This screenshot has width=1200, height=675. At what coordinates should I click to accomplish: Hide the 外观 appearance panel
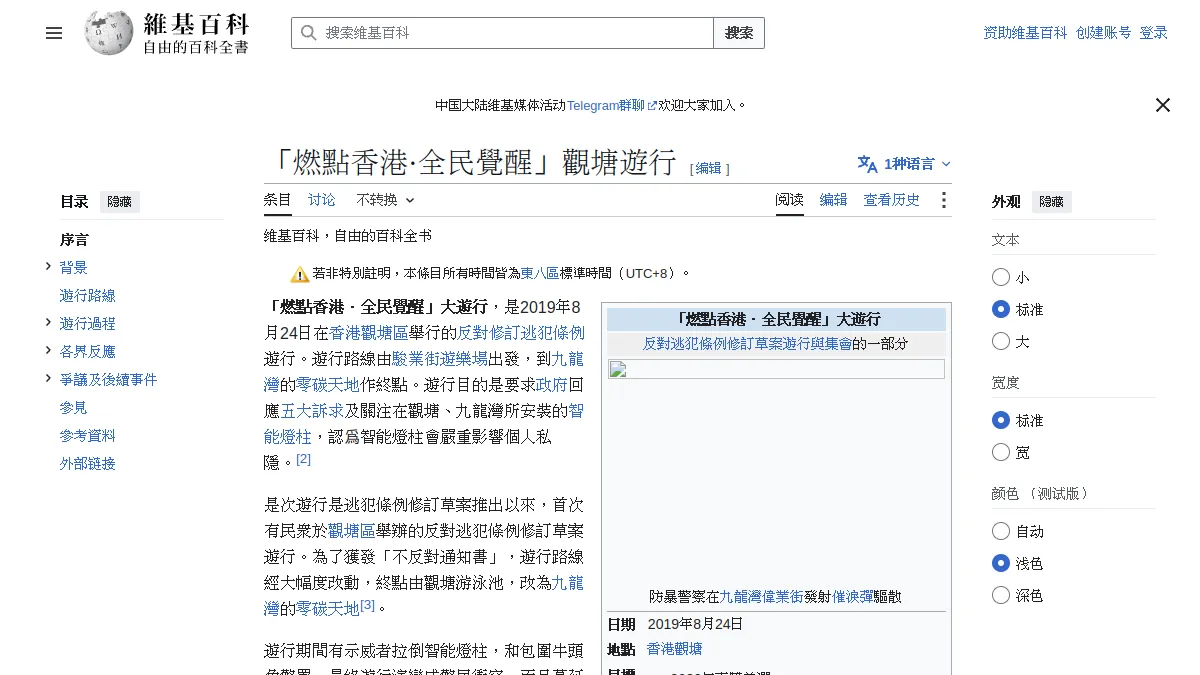pyautogui.click(x=1051, y=202)
